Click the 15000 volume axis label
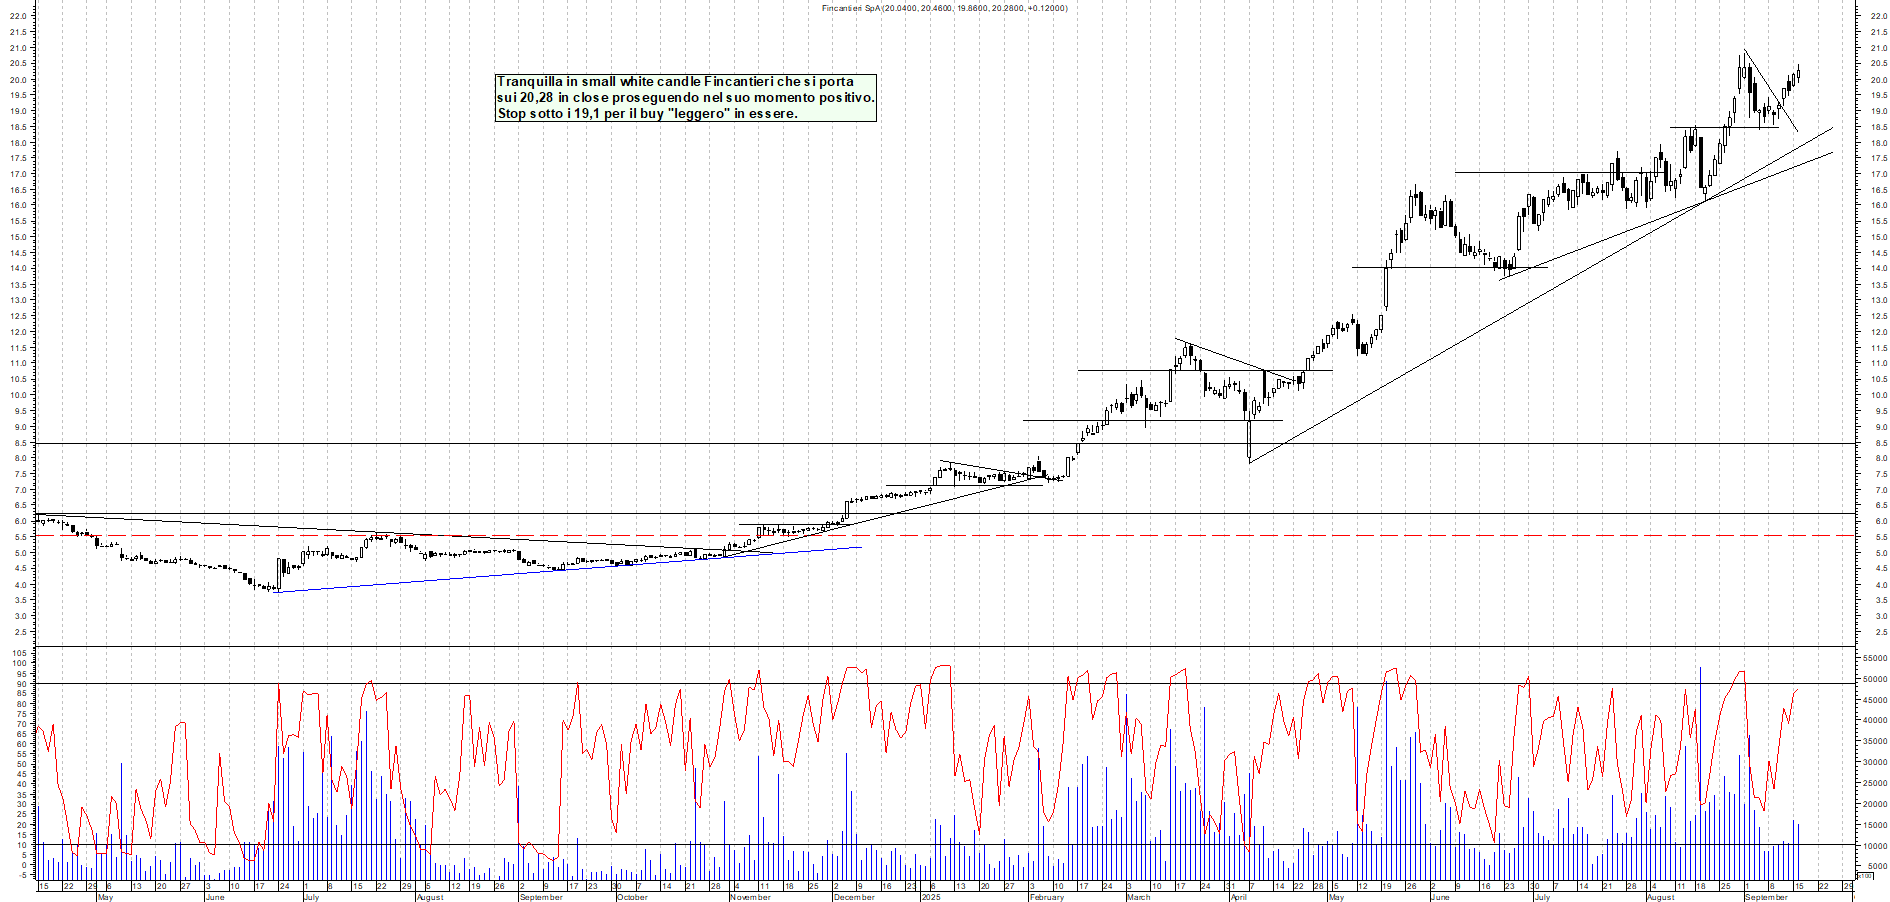The image size is (1890, 902). [x=1874, y=825]
